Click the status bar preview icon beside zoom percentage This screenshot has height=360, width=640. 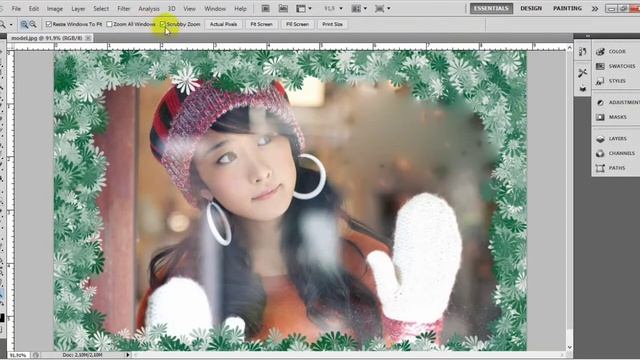click(36, 355)
